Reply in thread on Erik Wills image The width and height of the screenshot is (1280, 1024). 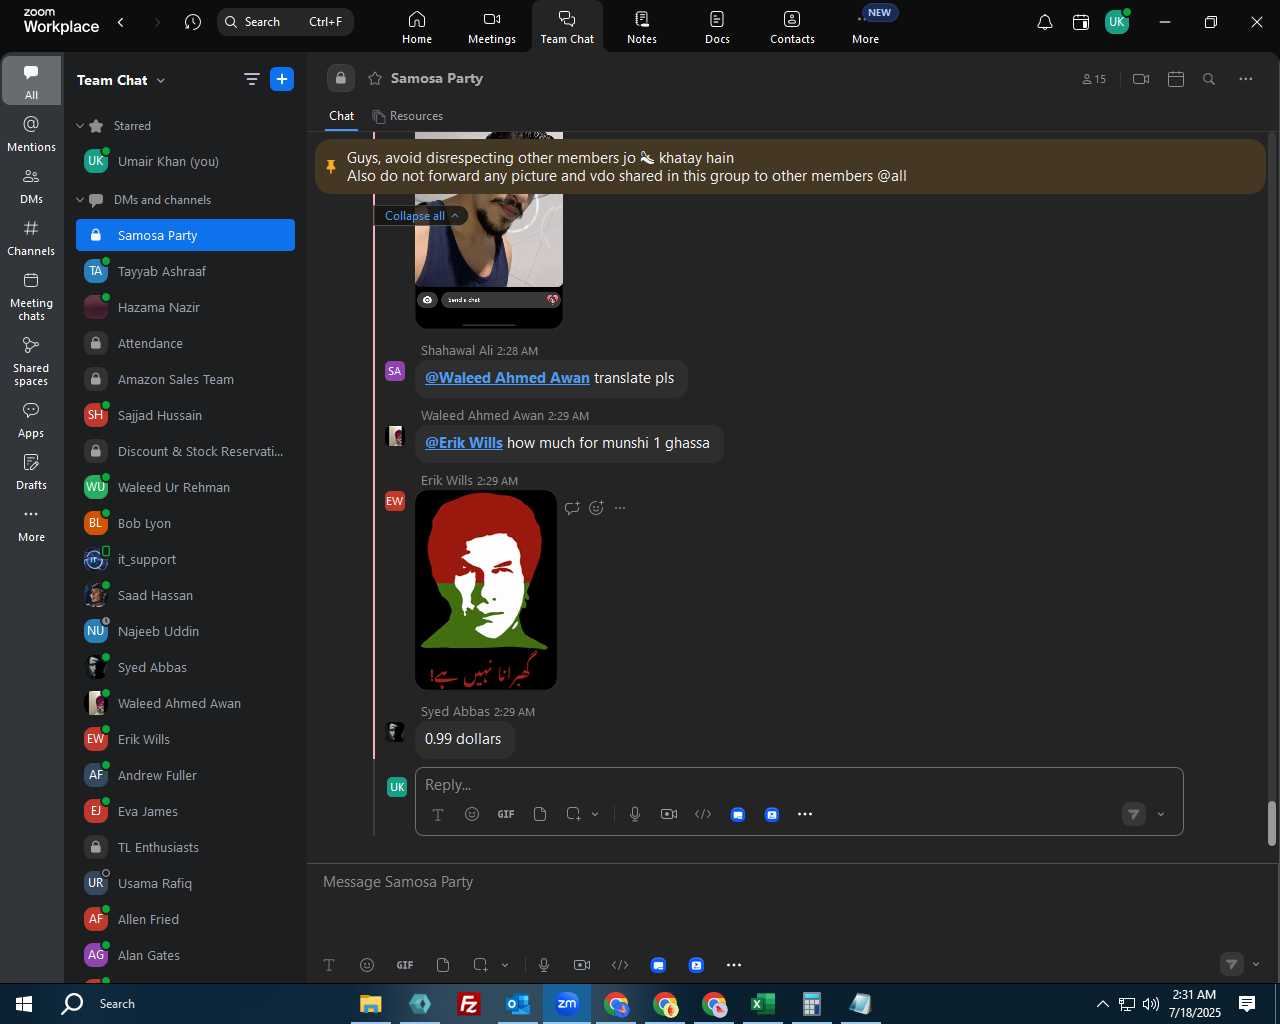coord(572,508)
